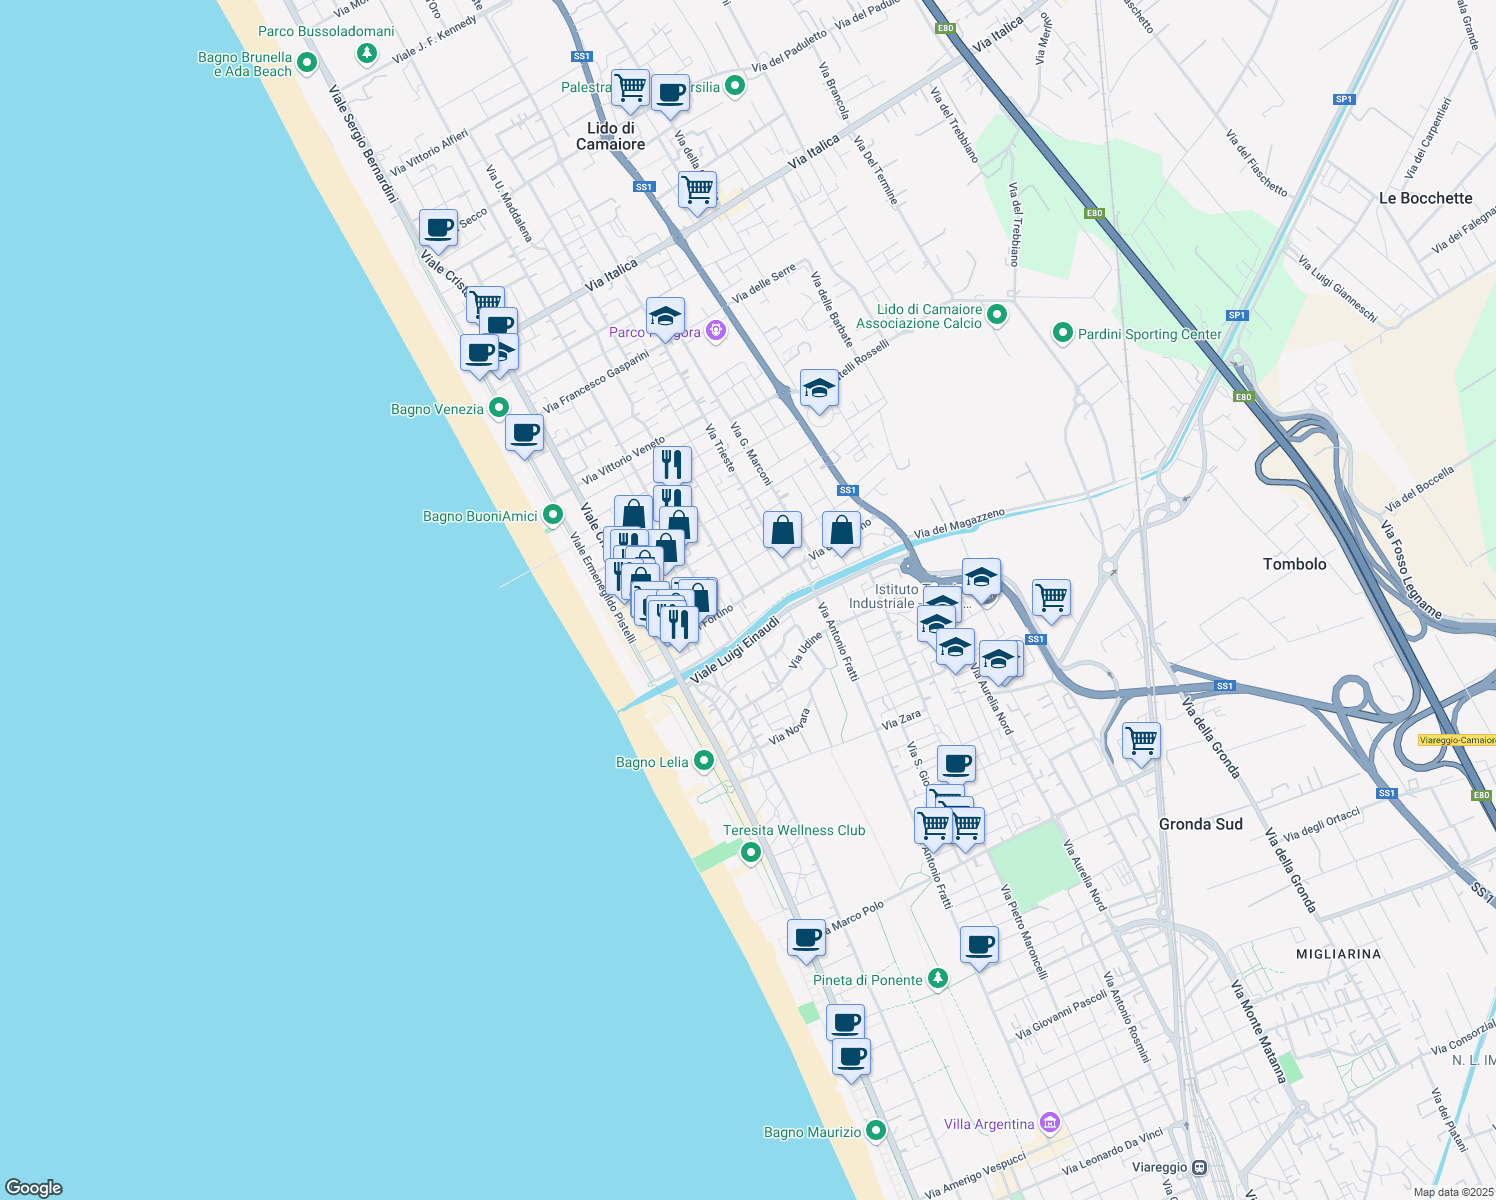Image resolution: width=1496 pixels, height=1200 pixels.
Task: Click cafe marker on Via Marco Polo
Action: pos(806,939)
